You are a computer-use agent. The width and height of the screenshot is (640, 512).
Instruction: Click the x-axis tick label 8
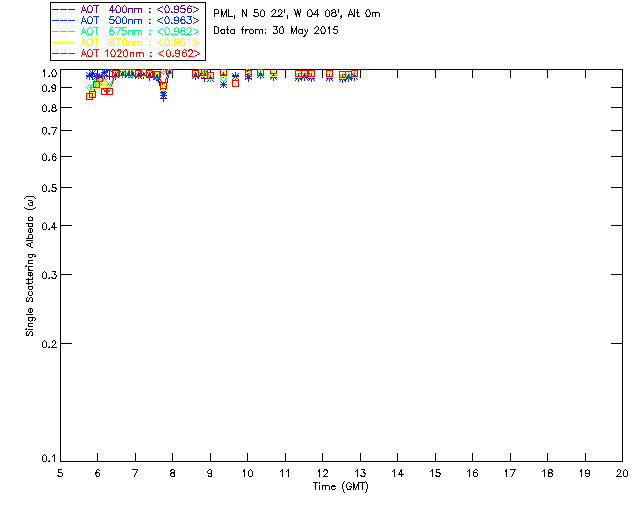(172, 473)
